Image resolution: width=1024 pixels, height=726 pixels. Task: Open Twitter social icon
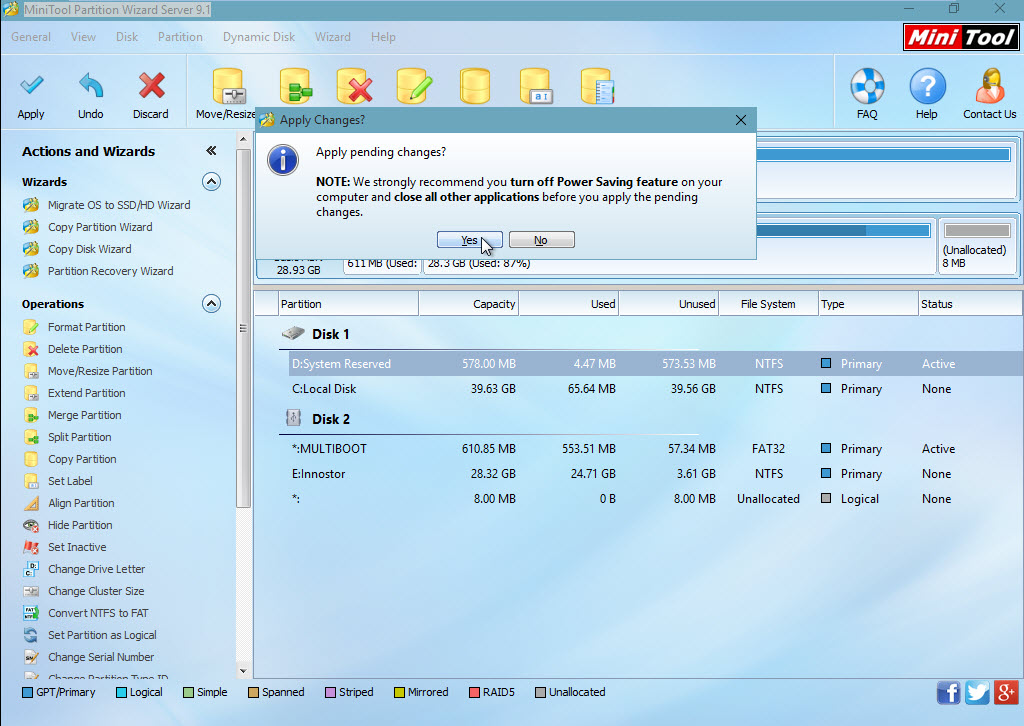pyautogui.click(x=977, y=692)
